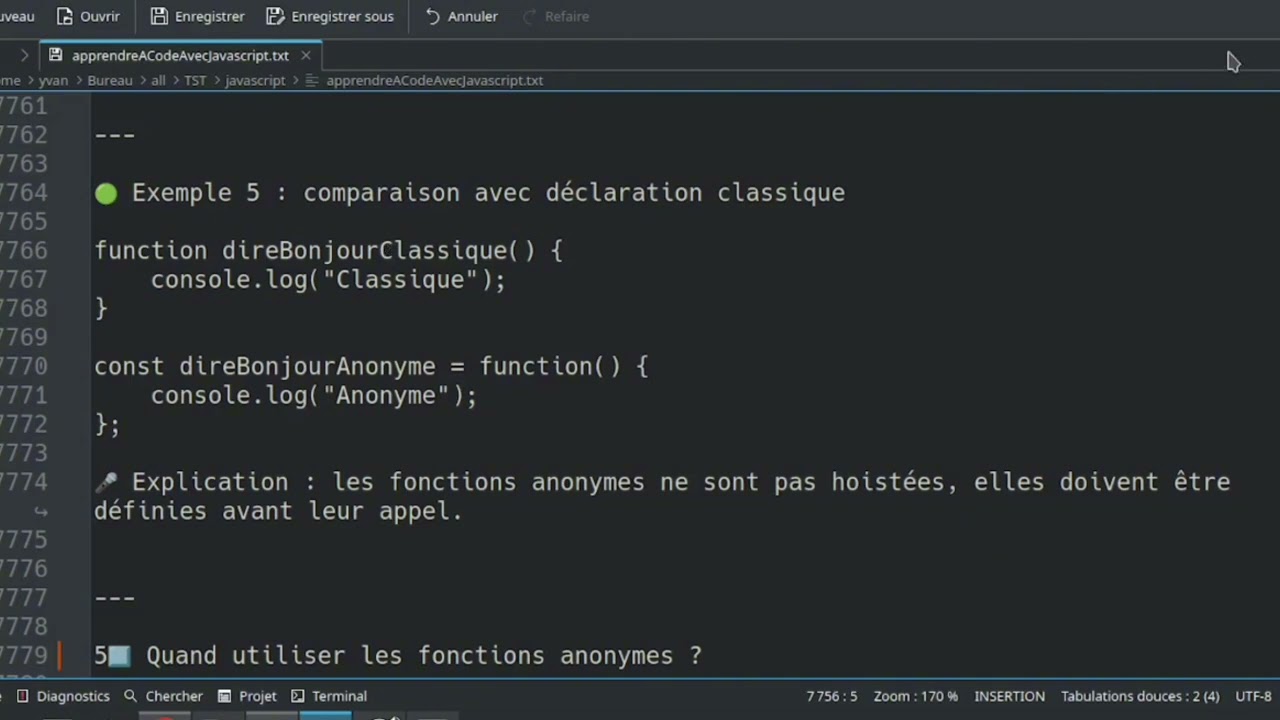The height and width of the screenshot is (720, 1280).
Task: Click the Bureau folder in breadcrumb
Action: (x=110, y=80)
